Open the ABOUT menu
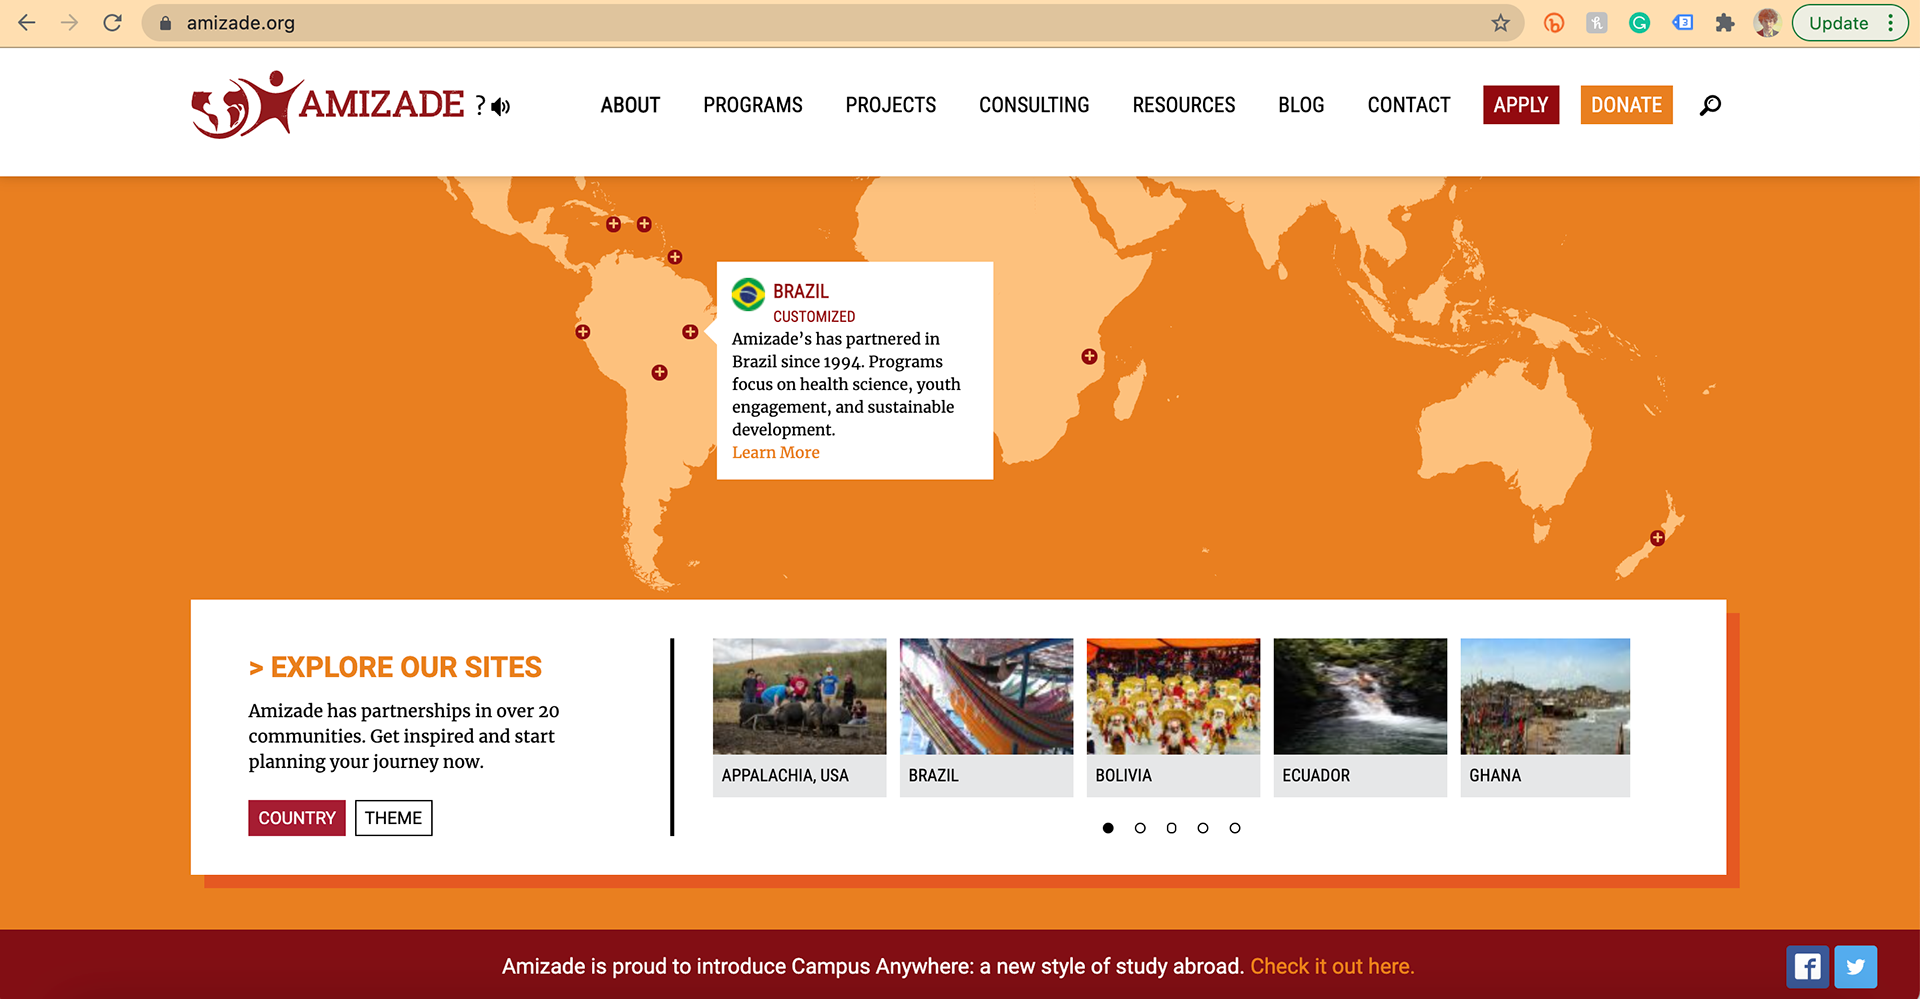 630,105
